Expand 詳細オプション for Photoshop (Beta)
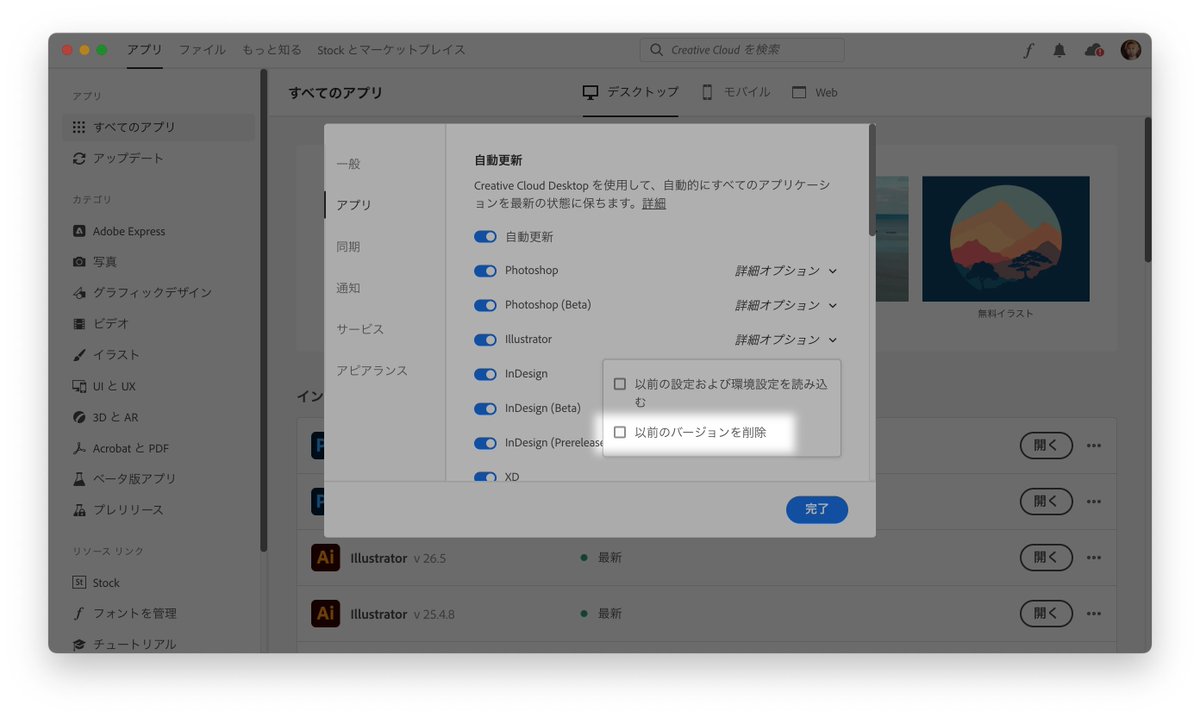1200x717 pixels. click(786, 305)
